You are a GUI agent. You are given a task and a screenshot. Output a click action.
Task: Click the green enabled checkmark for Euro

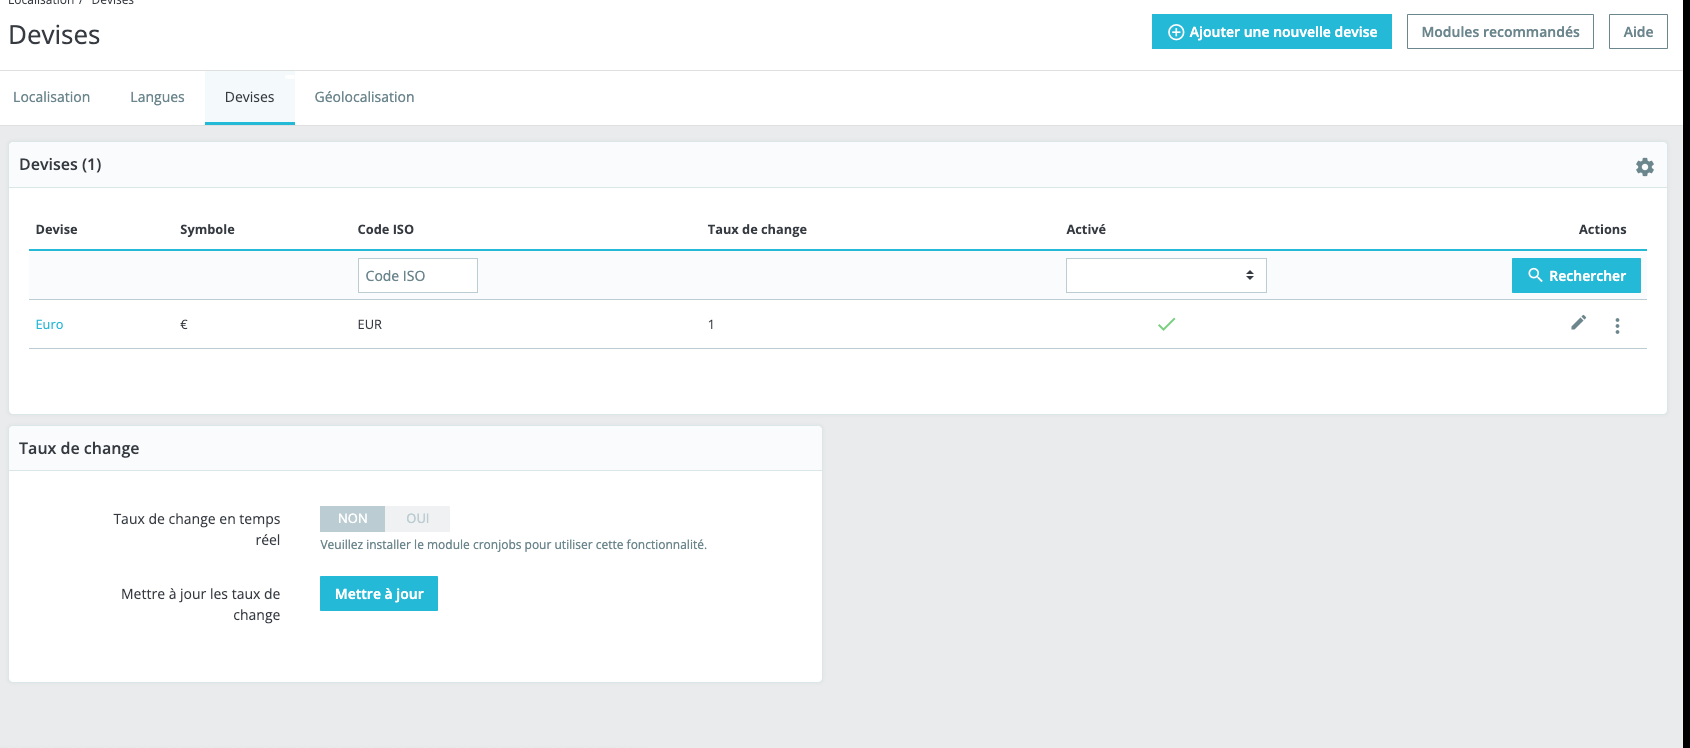pyautogui.click(x=1166, y=324)
